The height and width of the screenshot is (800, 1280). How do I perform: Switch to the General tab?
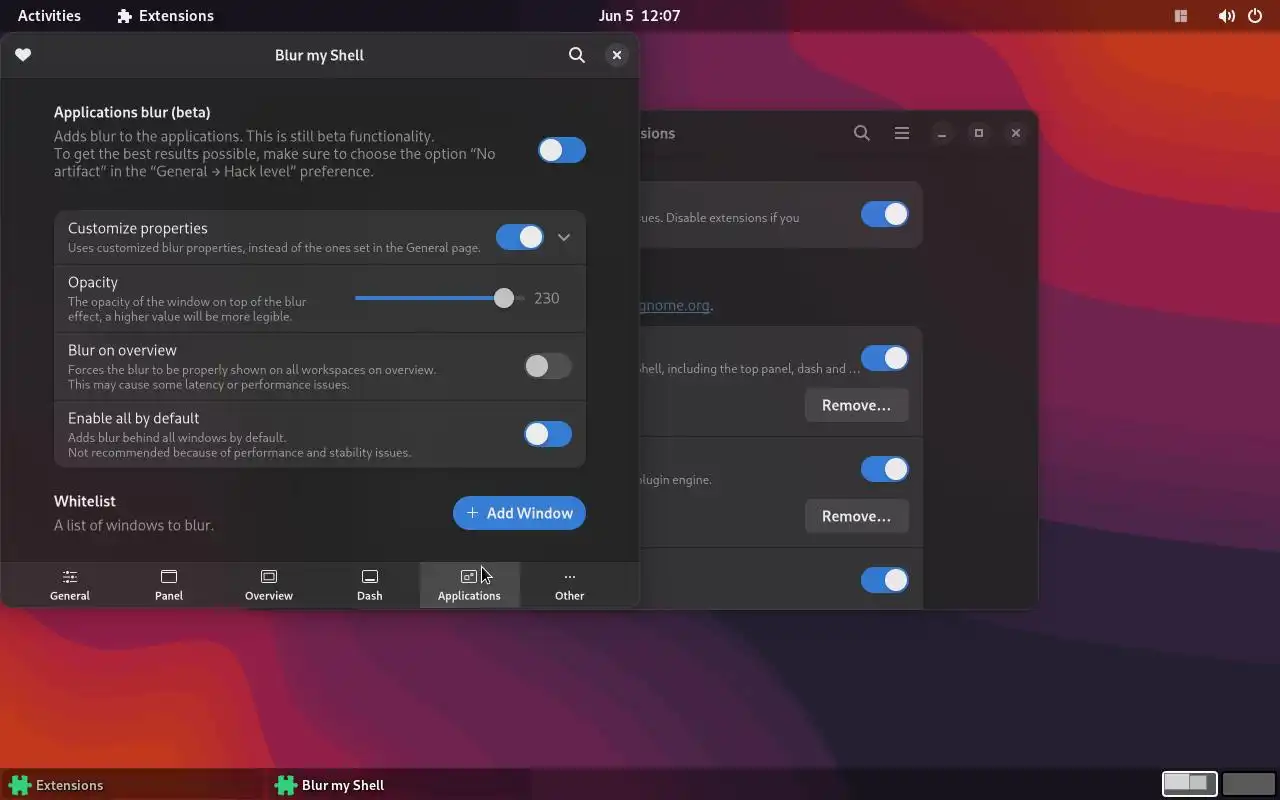pyautogui.click(x=70, y=585)
